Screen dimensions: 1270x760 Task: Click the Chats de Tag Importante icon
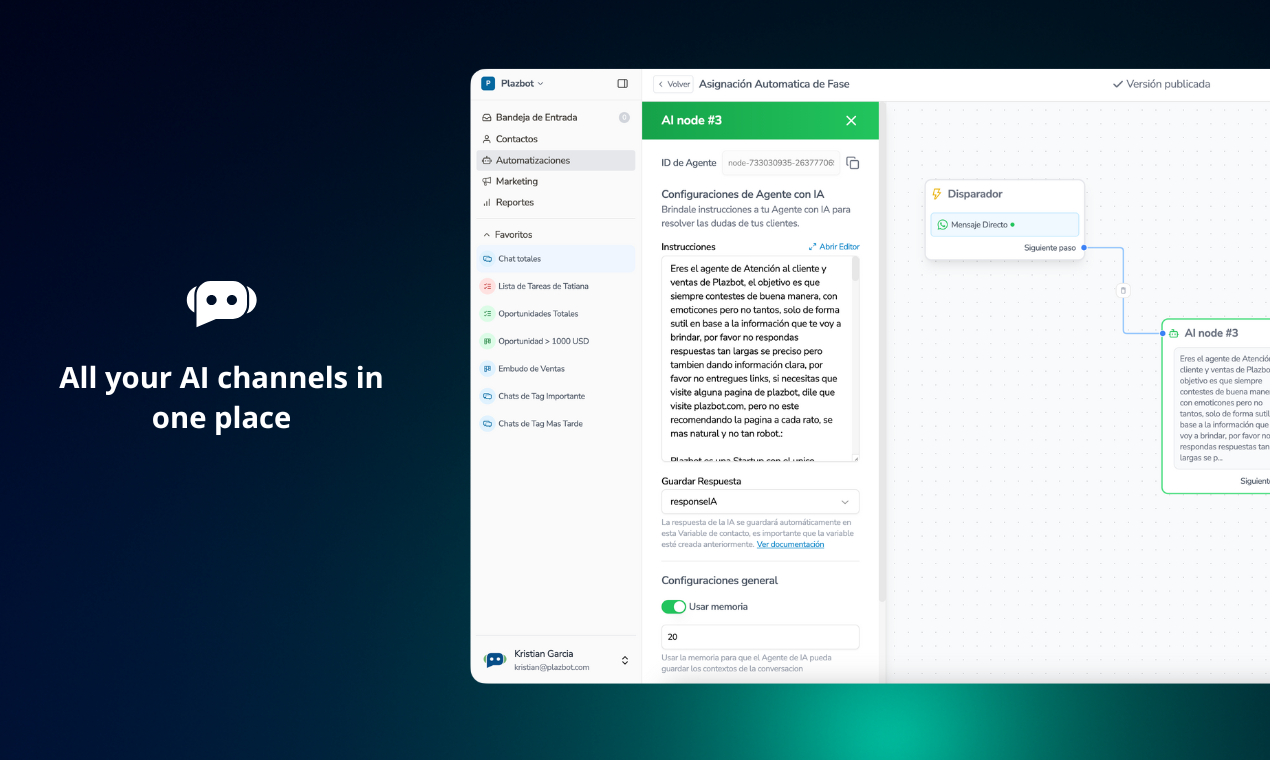pos(487,396)
